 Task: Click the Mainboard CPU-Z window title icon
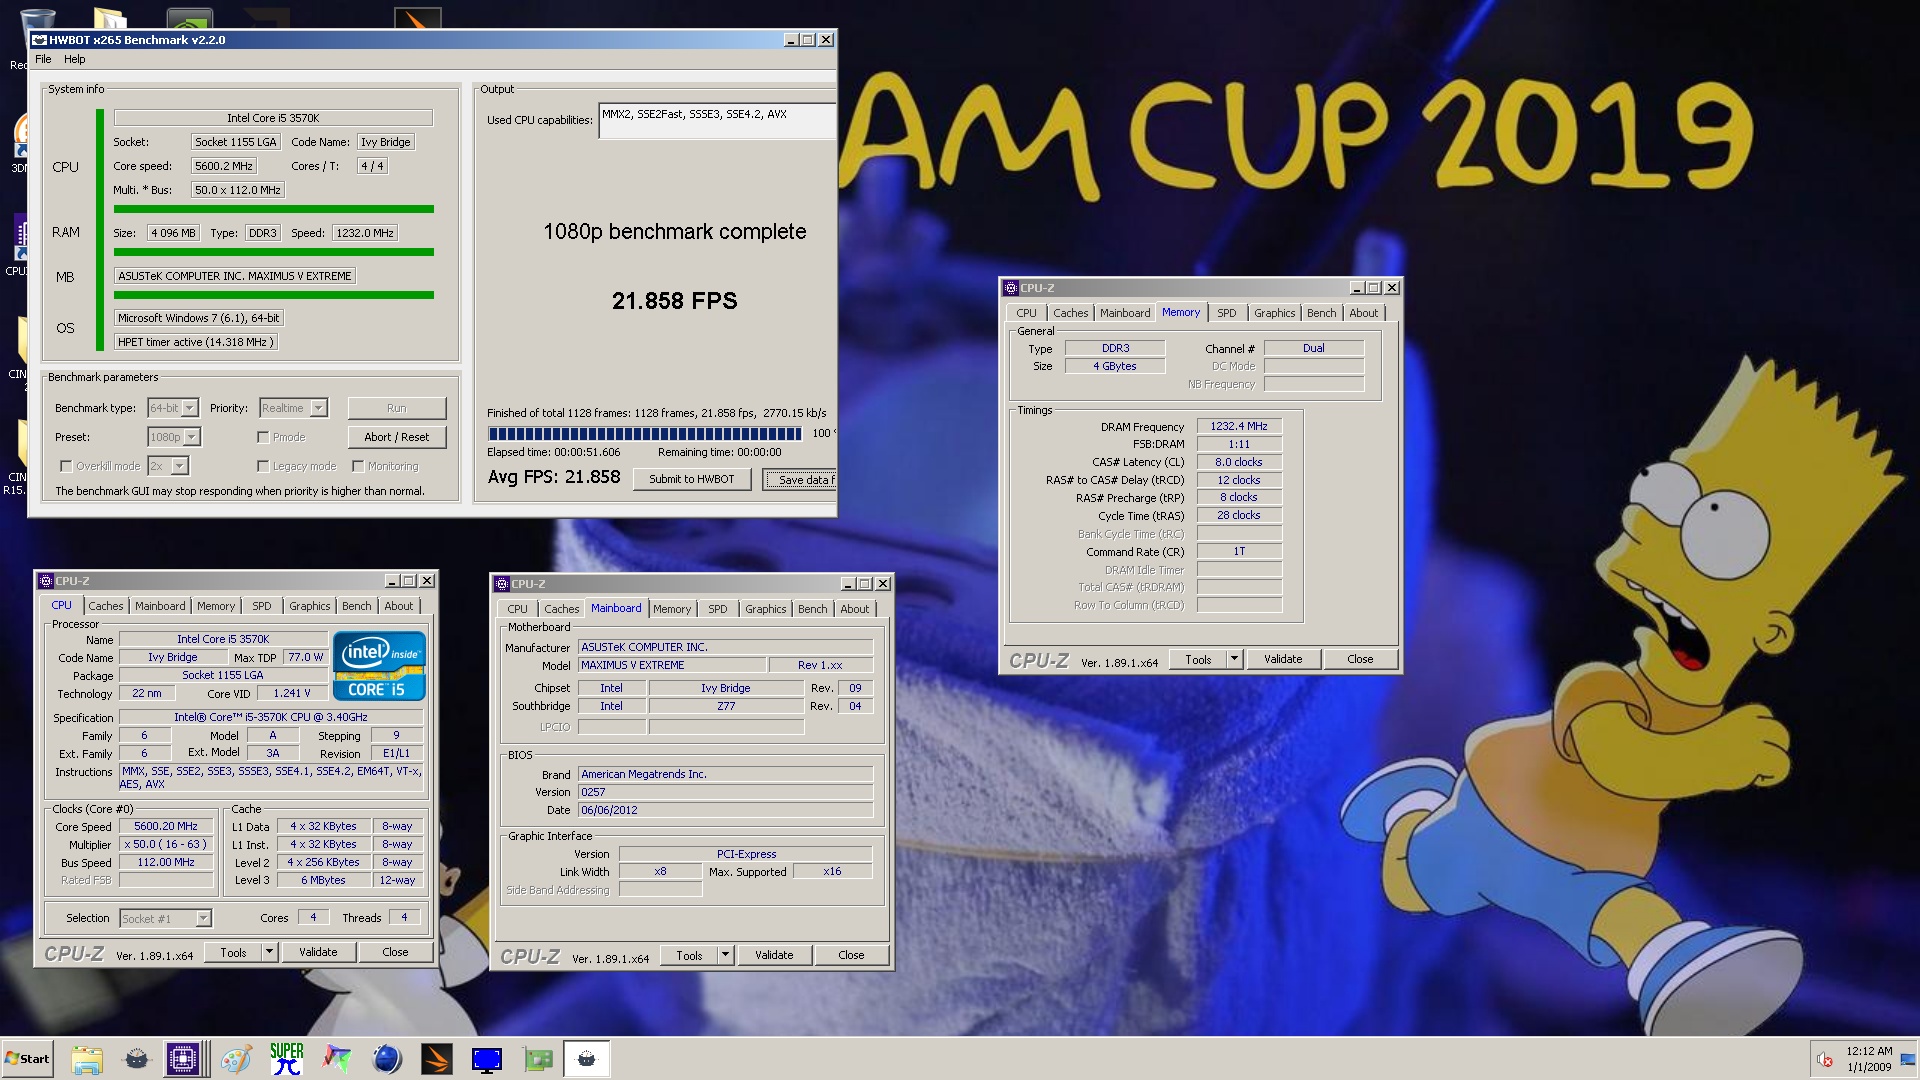coord(501,584)
